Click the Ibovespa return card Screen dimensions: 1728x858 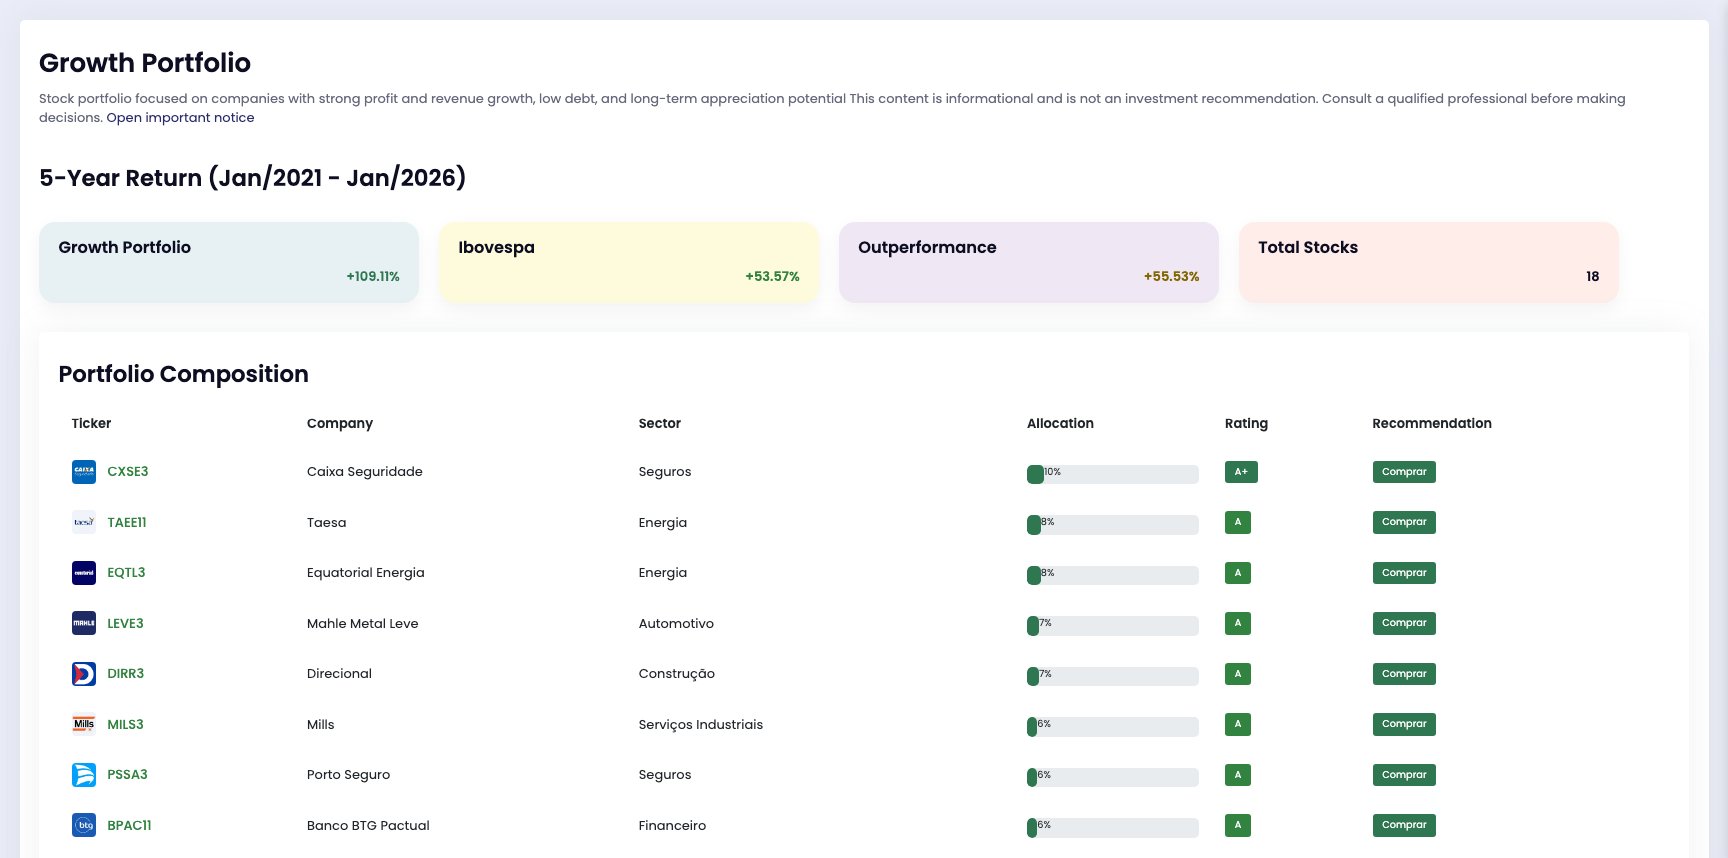pos(629,262)
